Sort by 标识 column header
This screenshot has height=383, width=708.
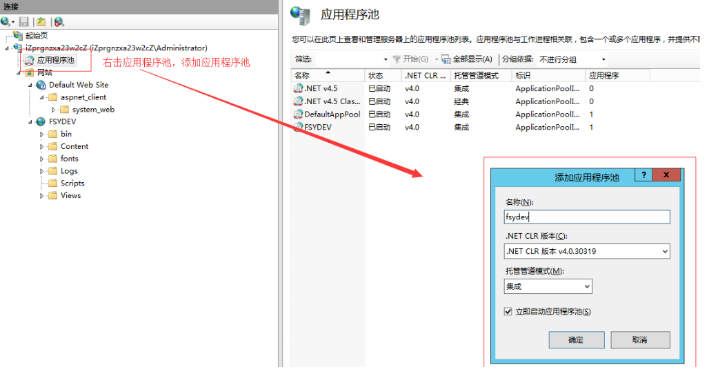point(548,75)
